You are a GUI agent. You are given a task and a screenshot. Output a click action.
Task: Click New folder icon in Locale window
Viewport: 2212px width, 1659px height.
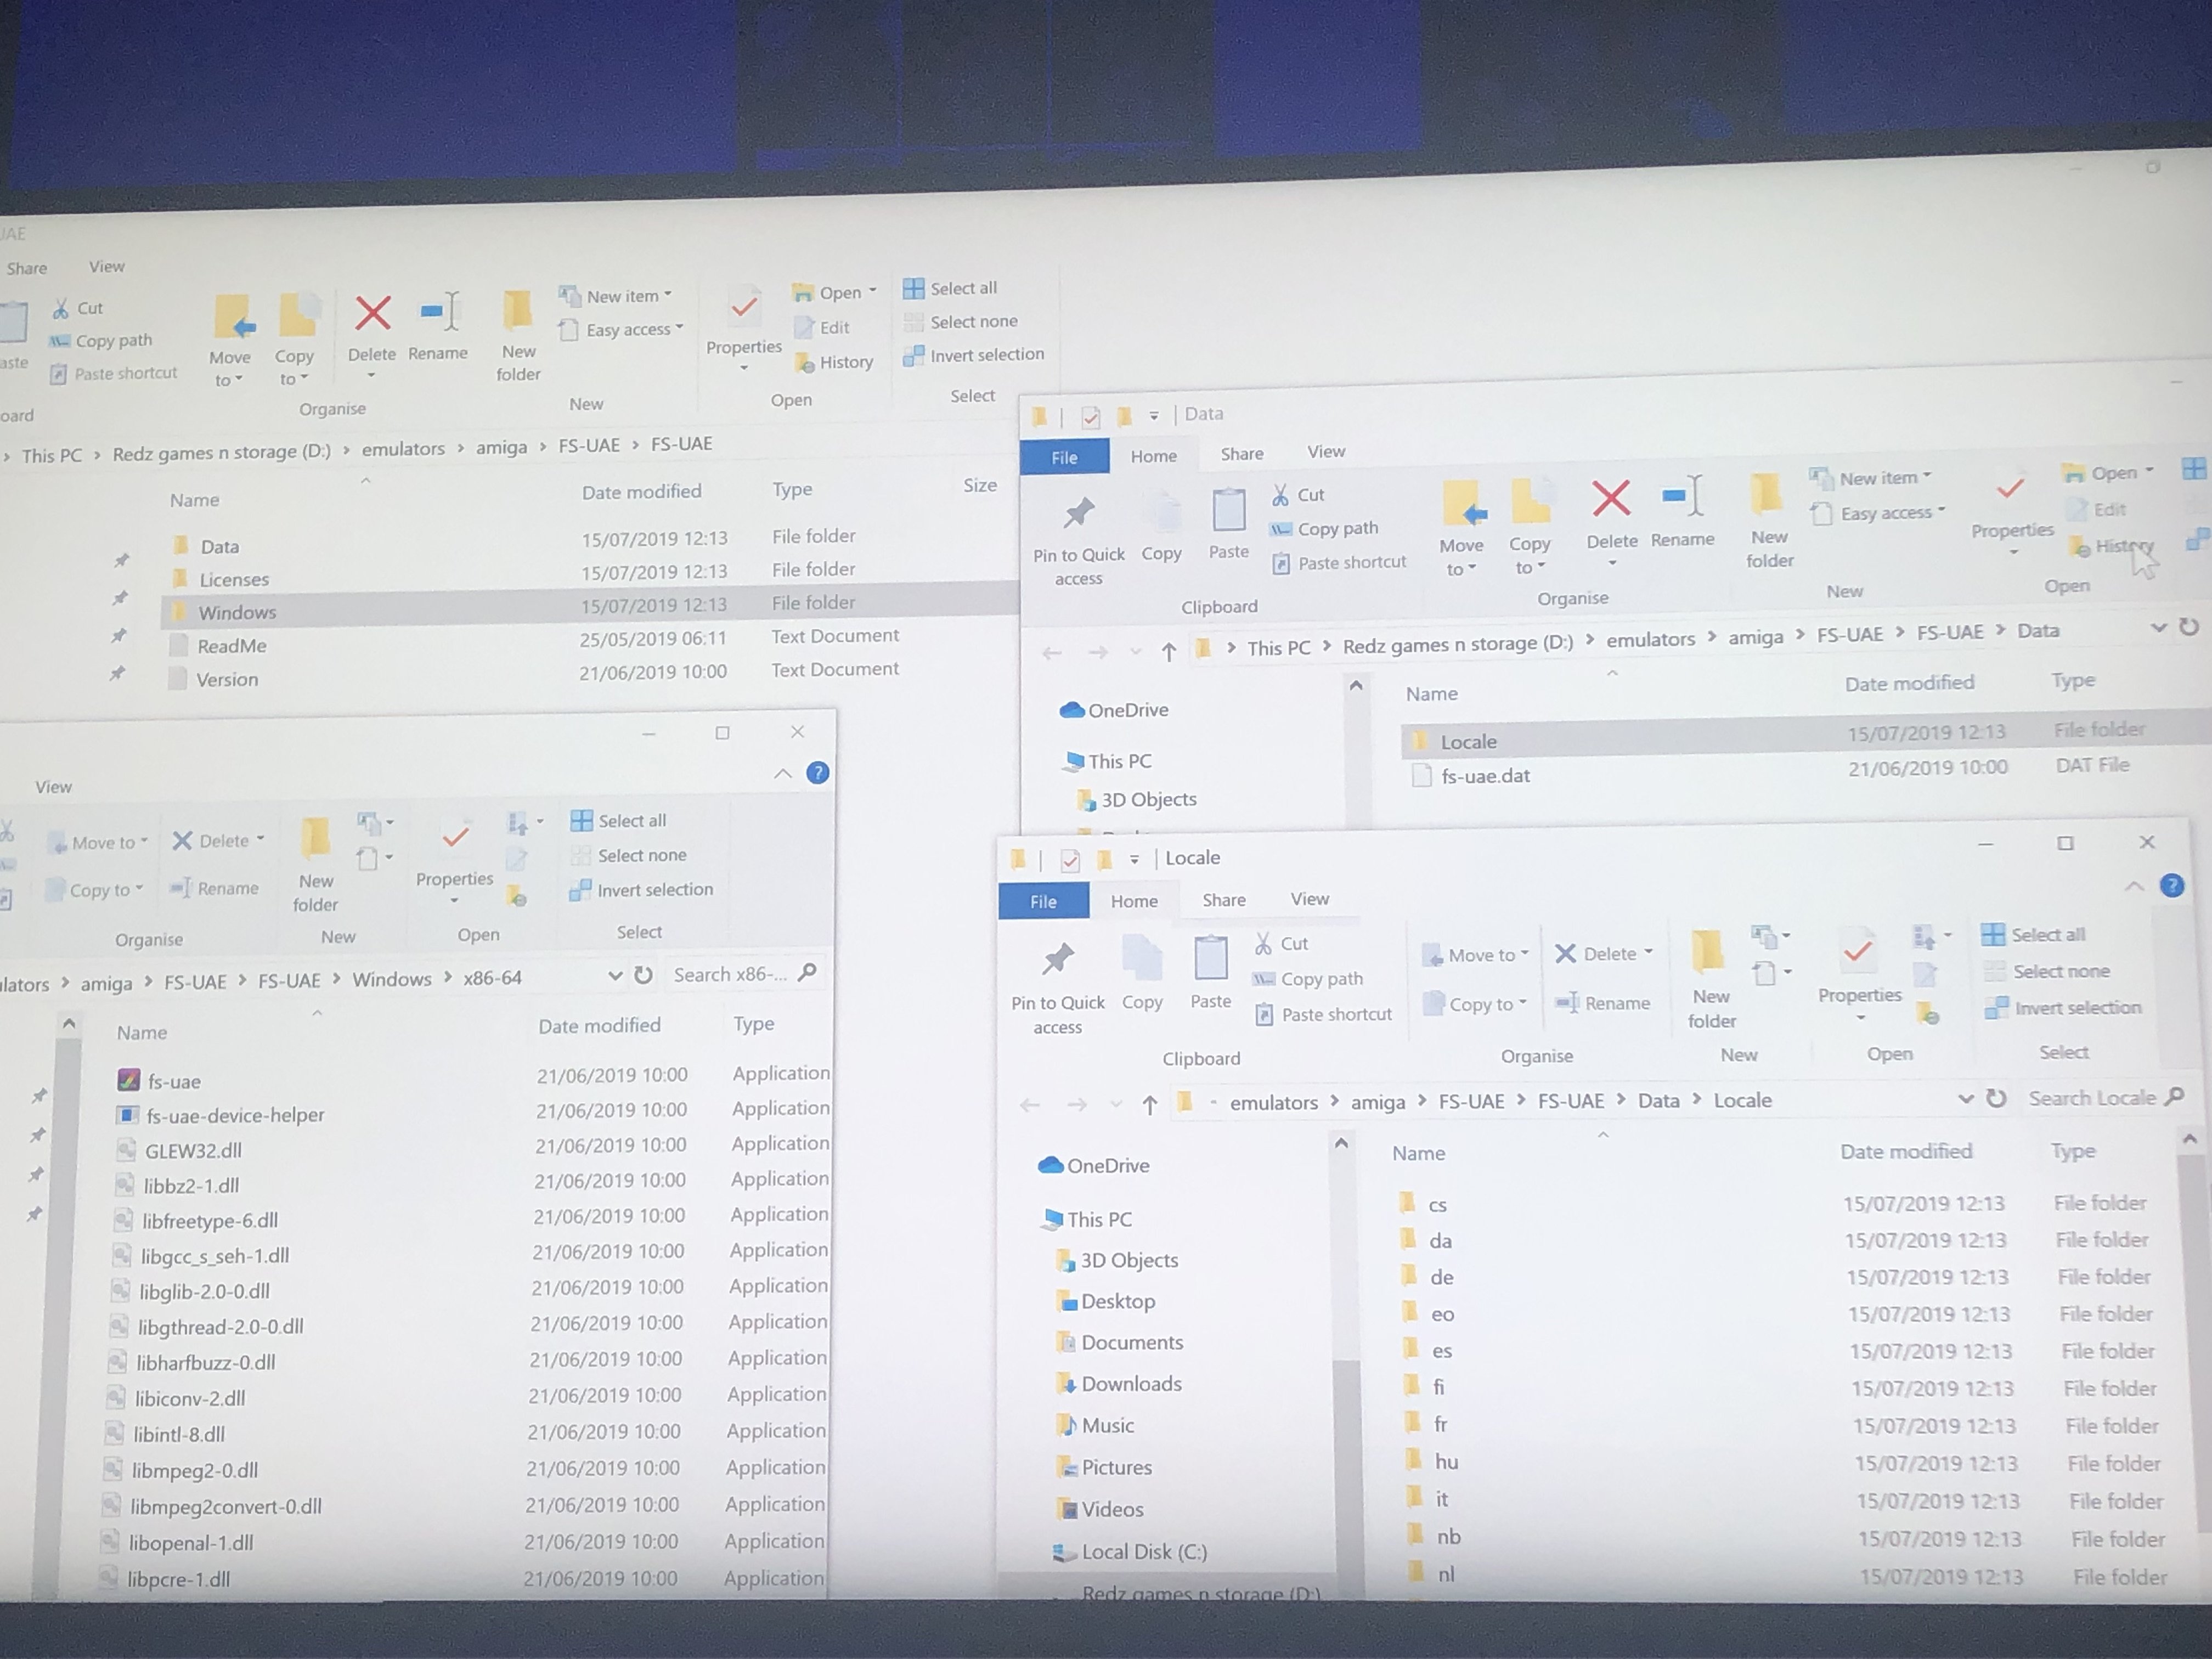(1709, 951)
